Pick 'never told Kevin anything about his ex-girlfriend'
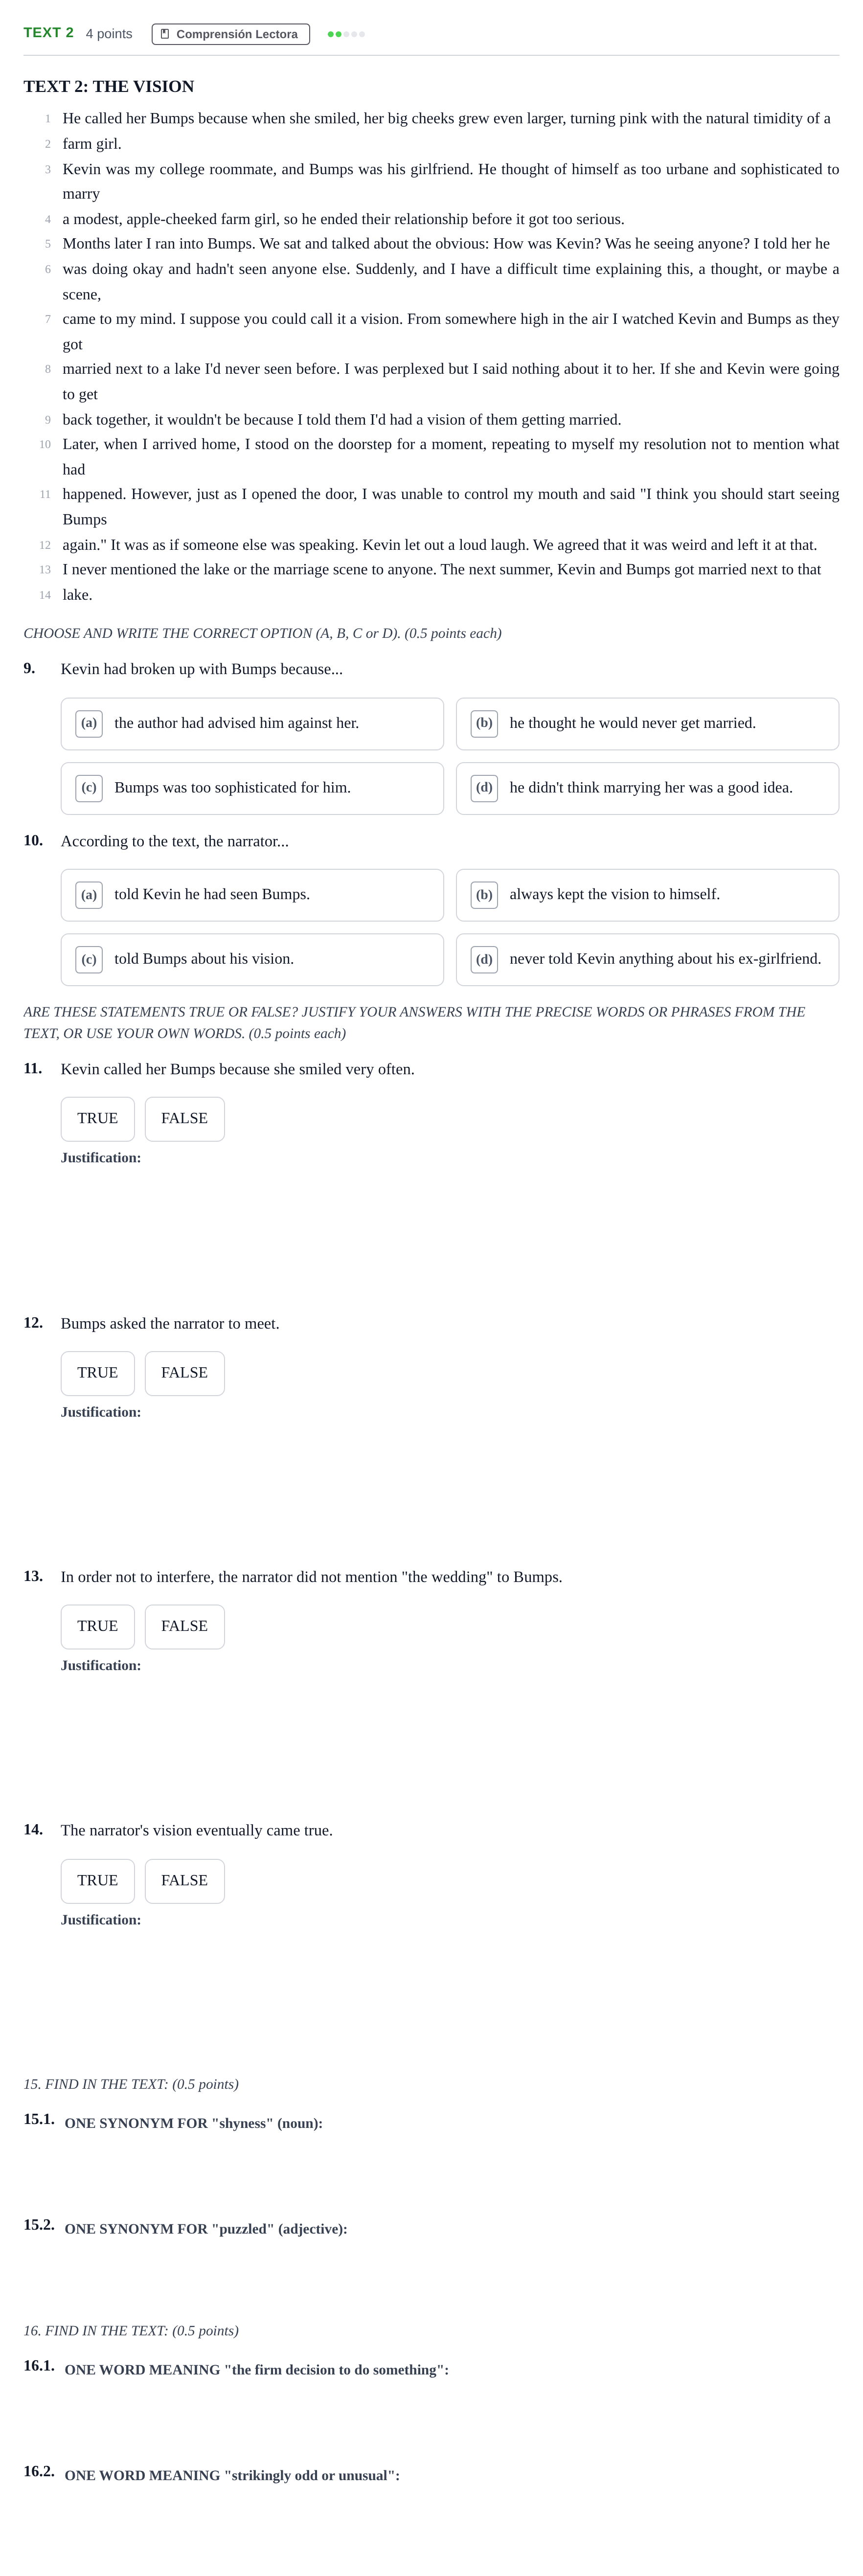Image resolution: width=863 pixels, height=2576 pixels. point(647,959)
